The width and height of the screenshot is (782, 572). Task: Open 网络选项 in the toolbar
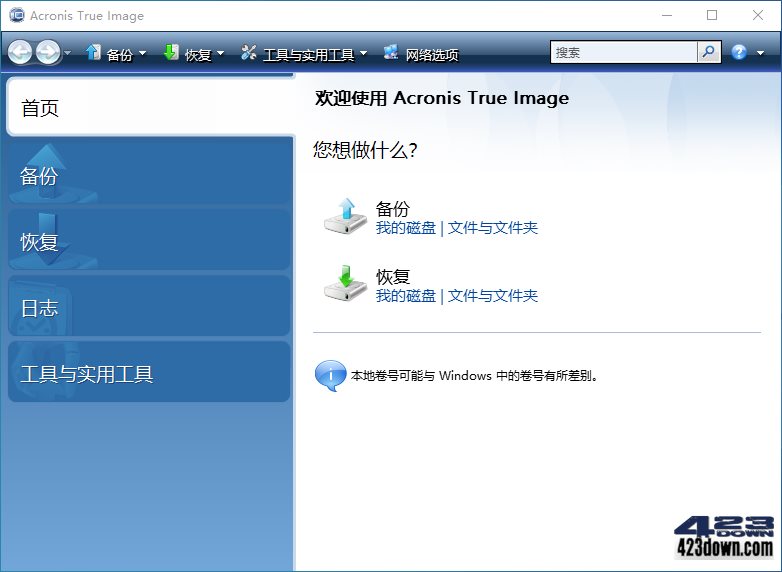[x=432, y=54]
